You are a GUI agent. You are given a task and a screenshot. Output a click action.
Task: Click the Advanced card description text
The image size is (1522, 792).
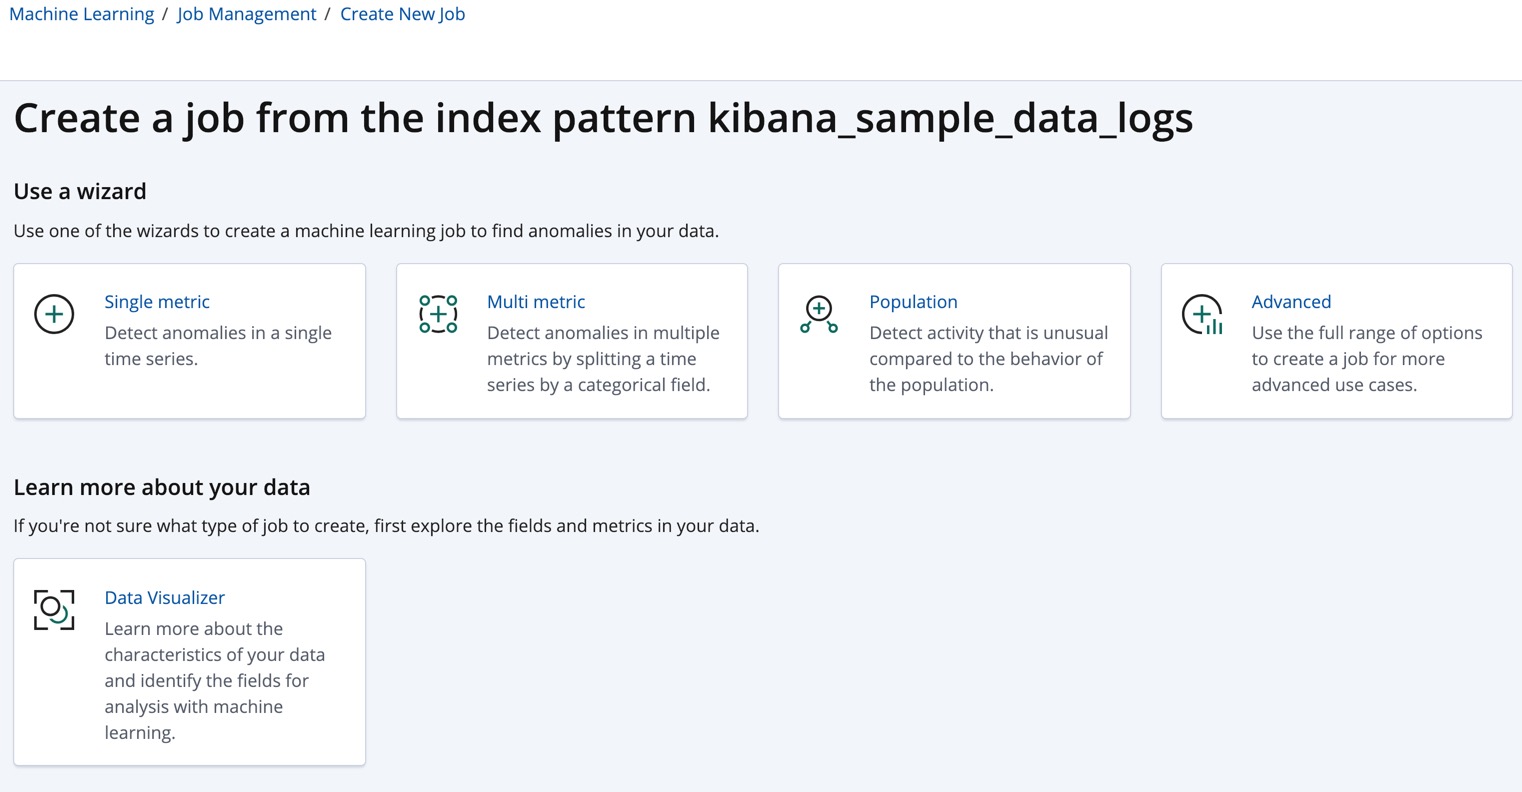point(1366,359)
